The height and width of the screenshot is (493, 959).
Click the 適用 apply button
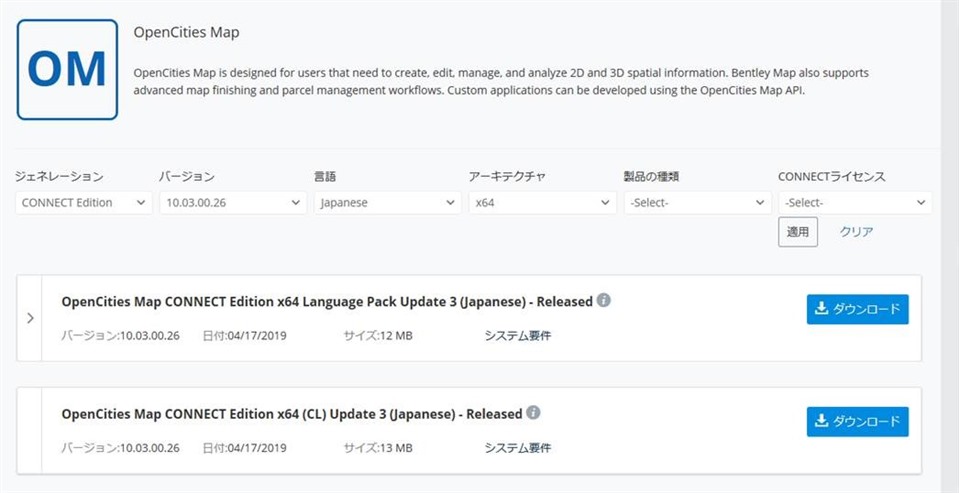tap(798, 232)
